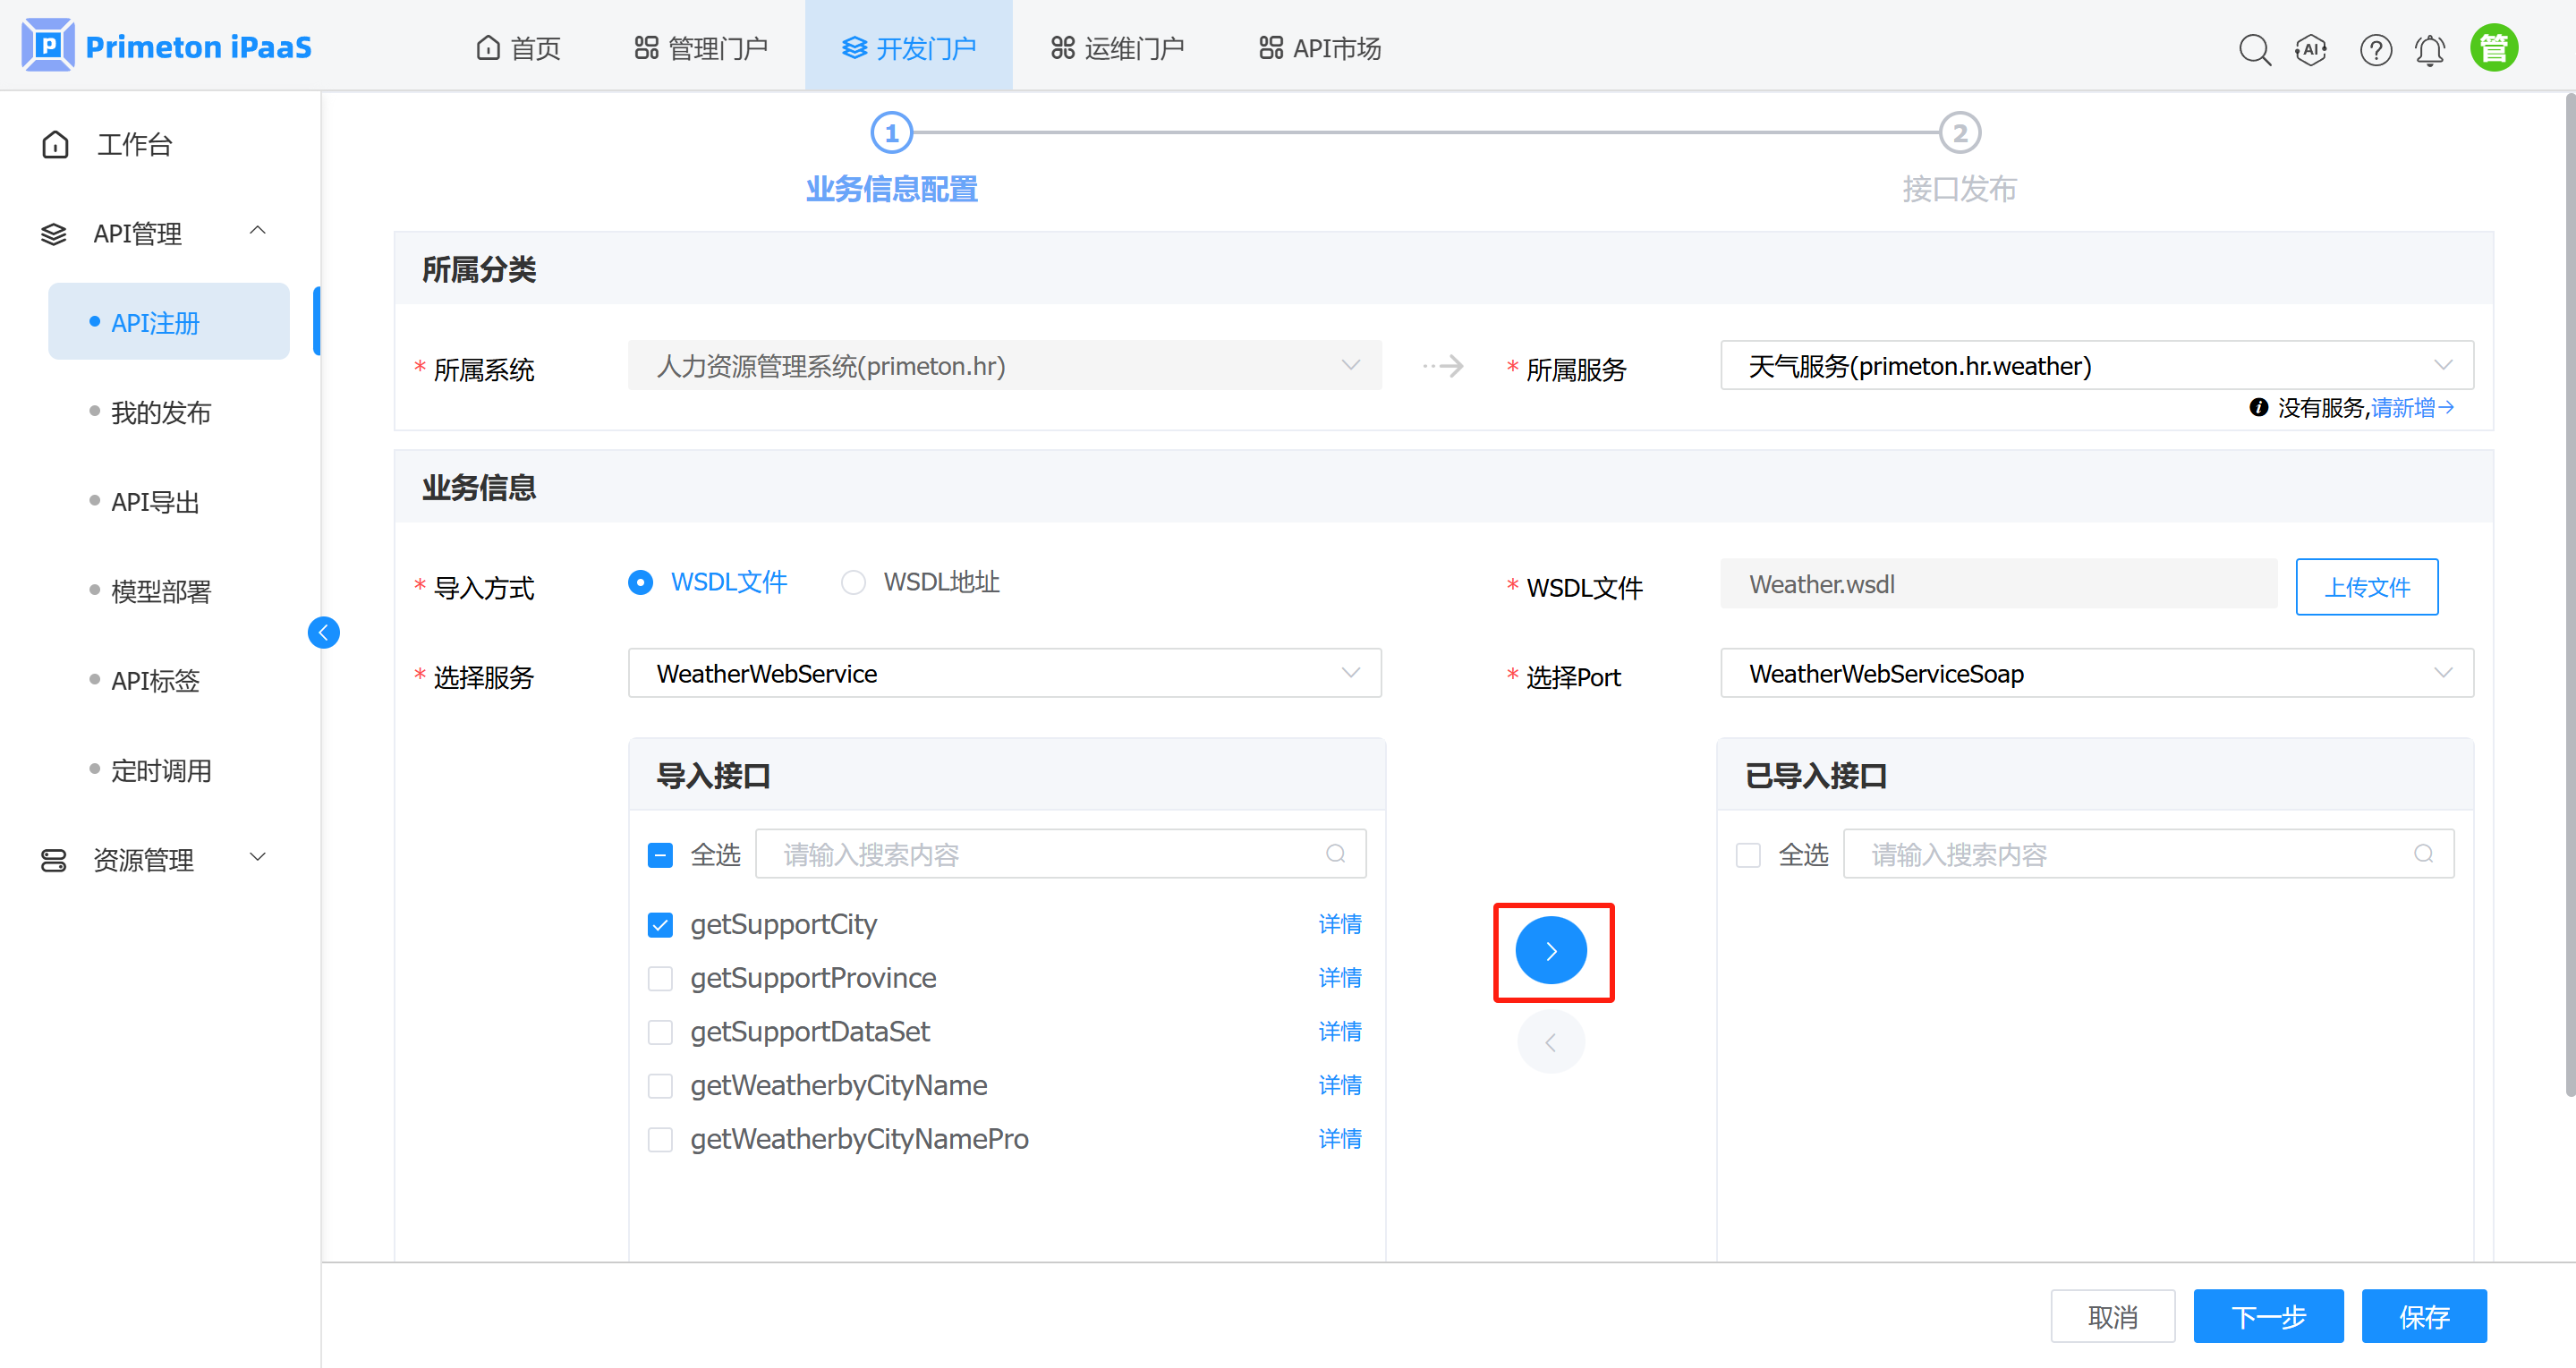The height and width of the screenshot is (1368, 2576).
Task: Click search icon in imported interfaces box
Action: tap(2423, 854)
